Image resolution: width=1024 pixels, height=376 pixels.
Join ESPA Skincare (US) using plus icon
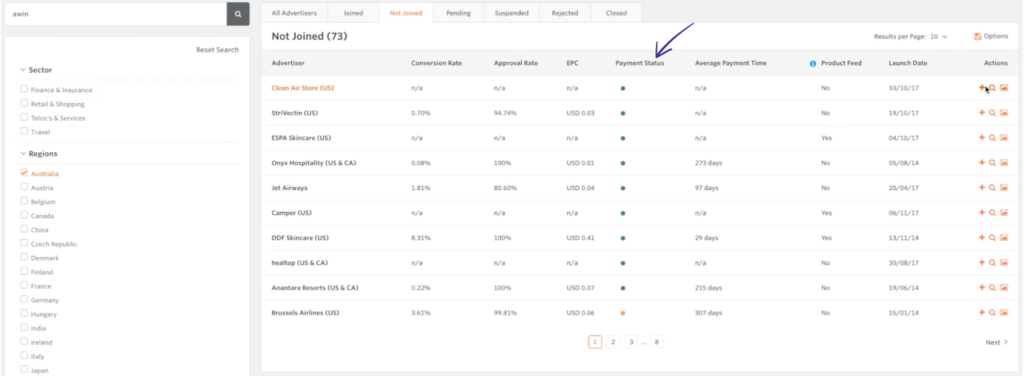click(982, 138)
